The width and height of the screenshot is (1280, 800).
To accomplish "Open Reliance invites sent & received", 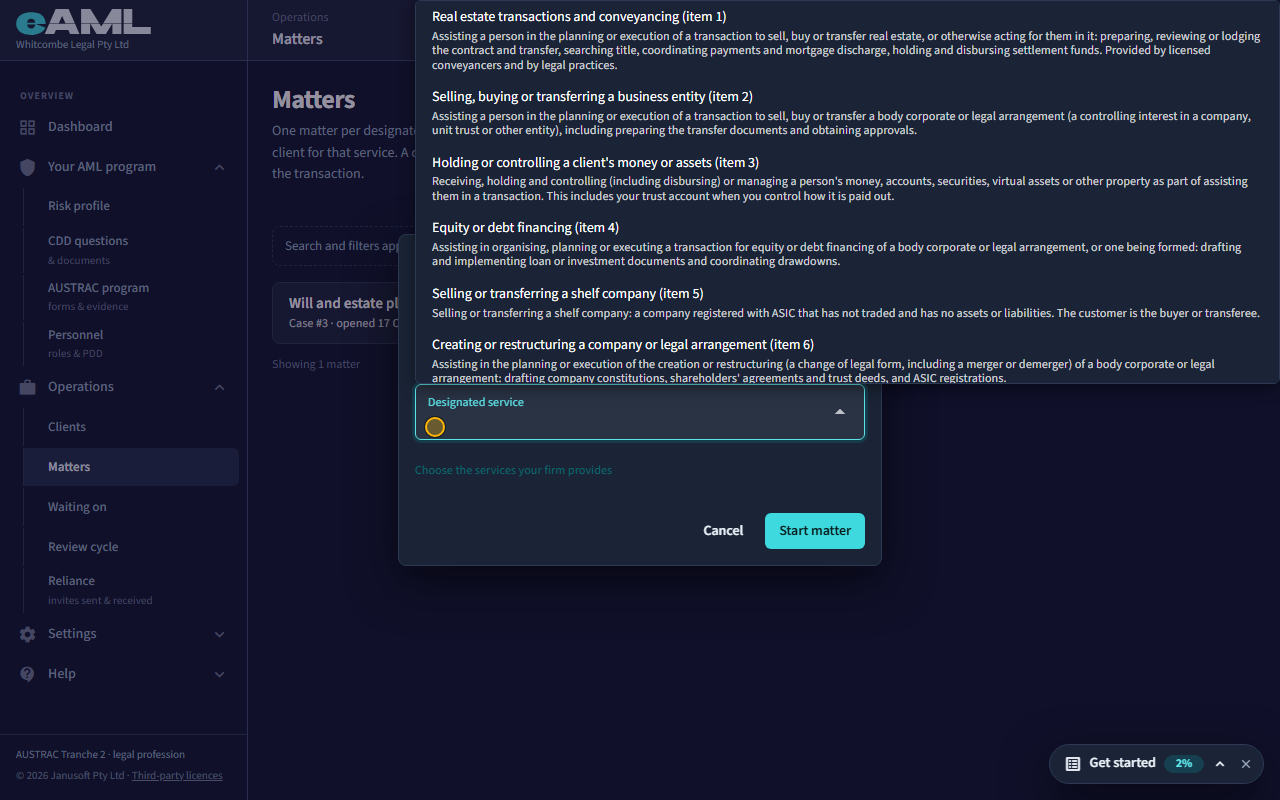I will click(x=131, y=589).
